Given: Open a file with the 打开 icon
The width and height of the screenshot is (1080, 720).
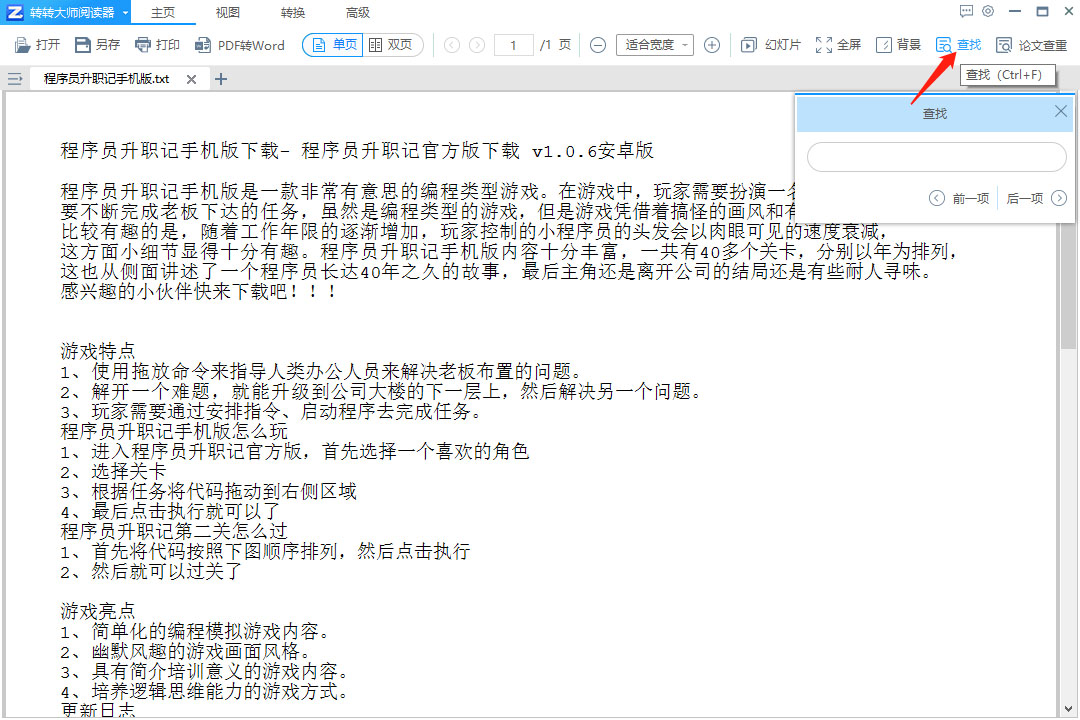Looking at the screenshot, I should pyautogui.click(x=36, y=45).
